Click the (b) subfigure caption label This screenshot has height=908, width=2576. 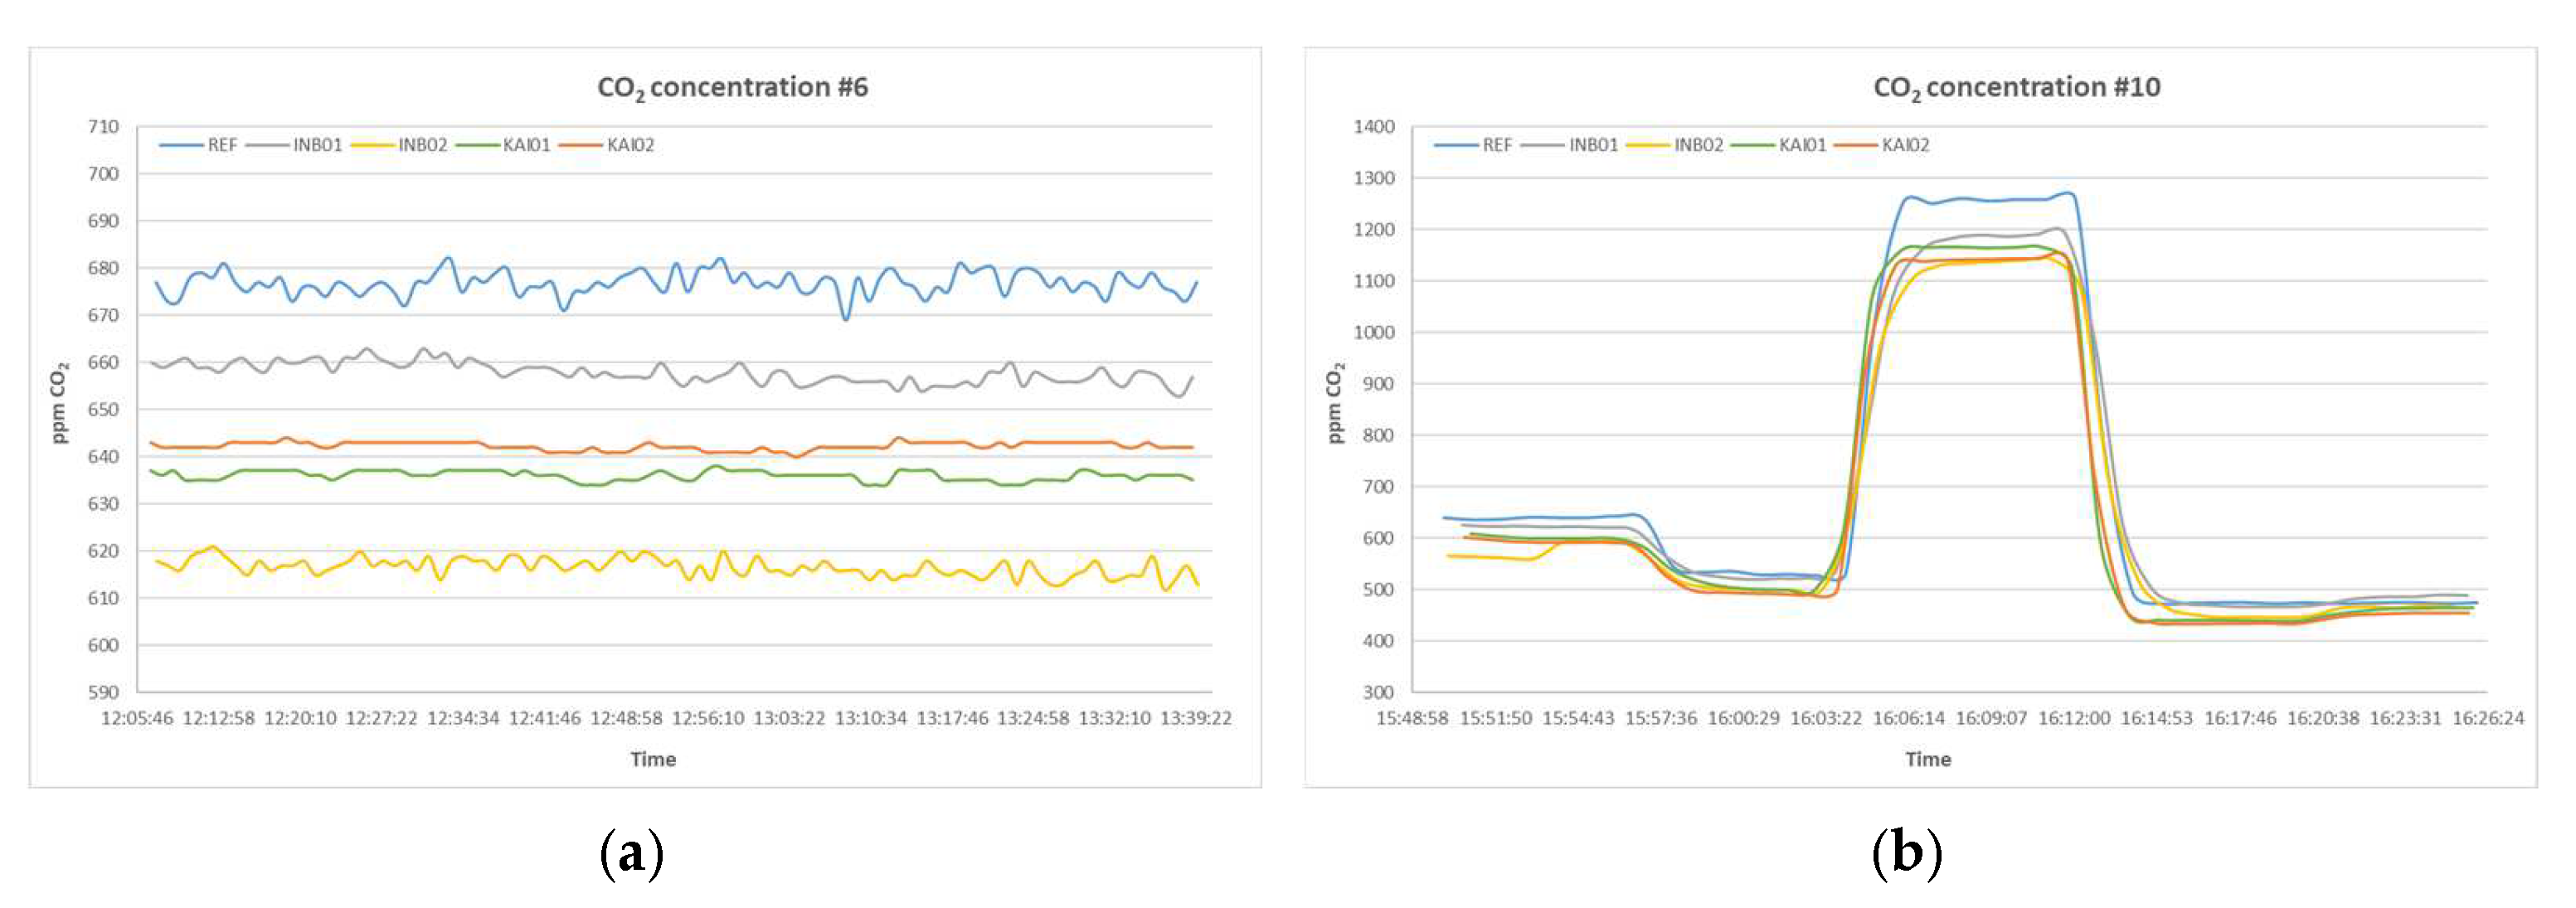coord(1906,853)
